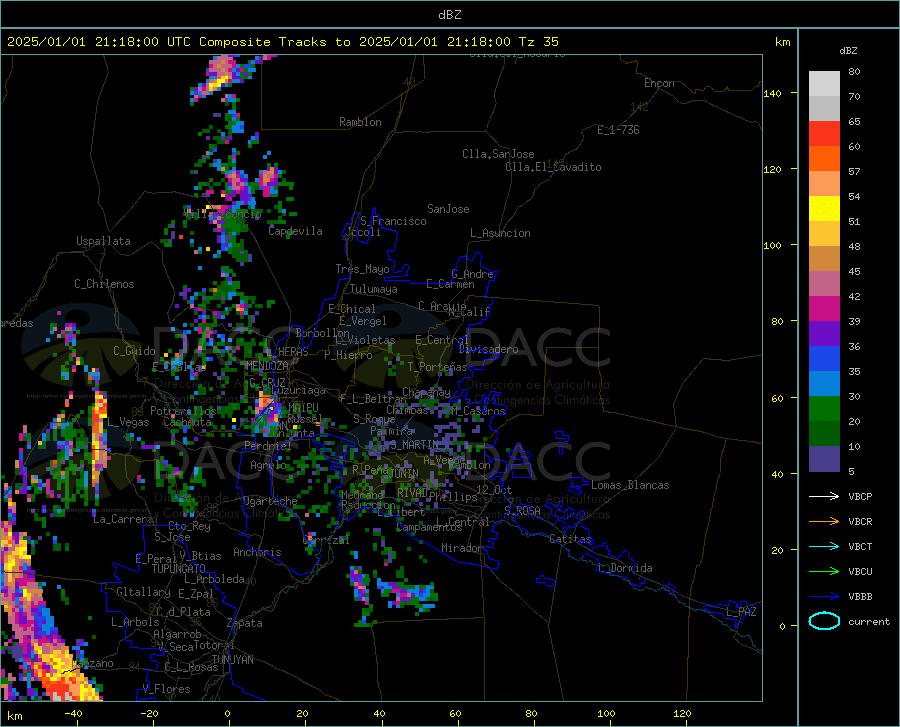Select the red 60 dBZ color swatch

pyautogui.click(x=824, y=134)
